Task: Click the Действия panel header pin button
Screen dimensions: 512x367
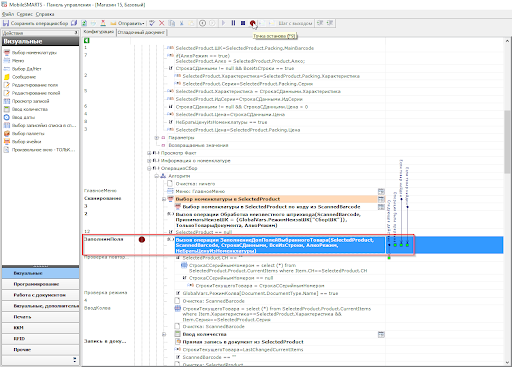Action: click(x=76, y=33)
